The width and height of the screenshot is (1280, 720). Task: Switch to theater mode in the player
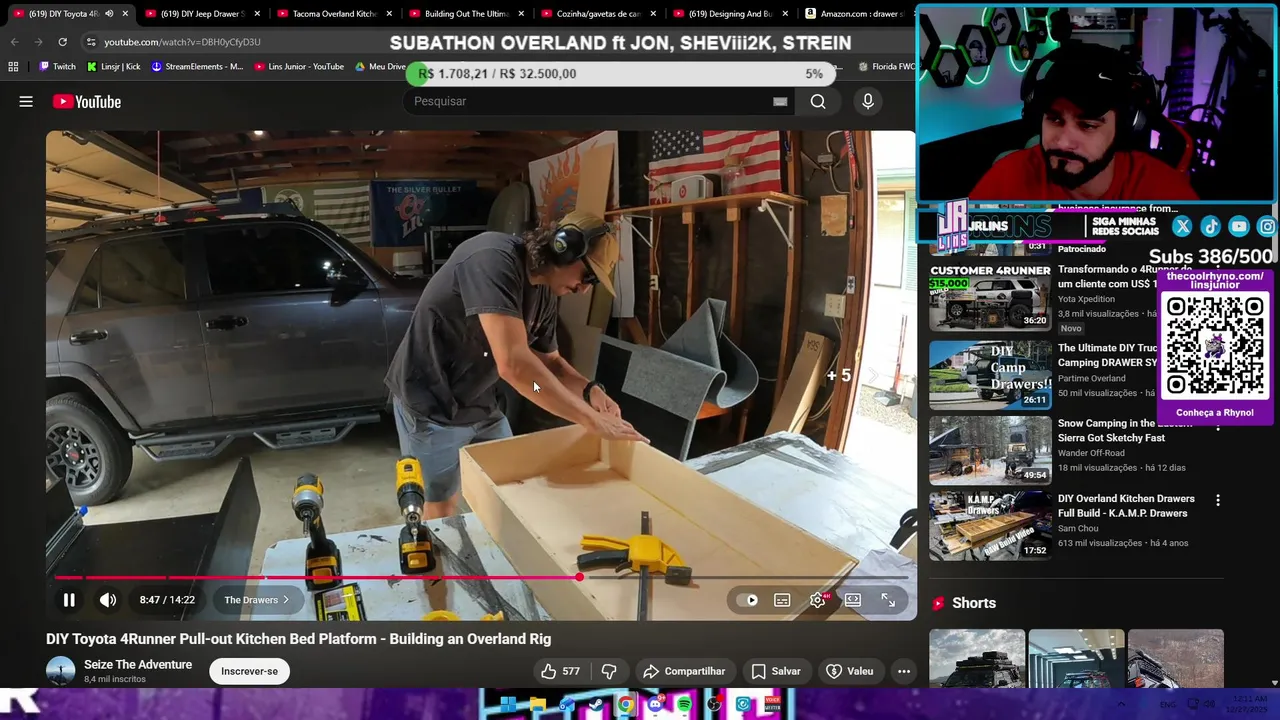(x=853, y=600)
